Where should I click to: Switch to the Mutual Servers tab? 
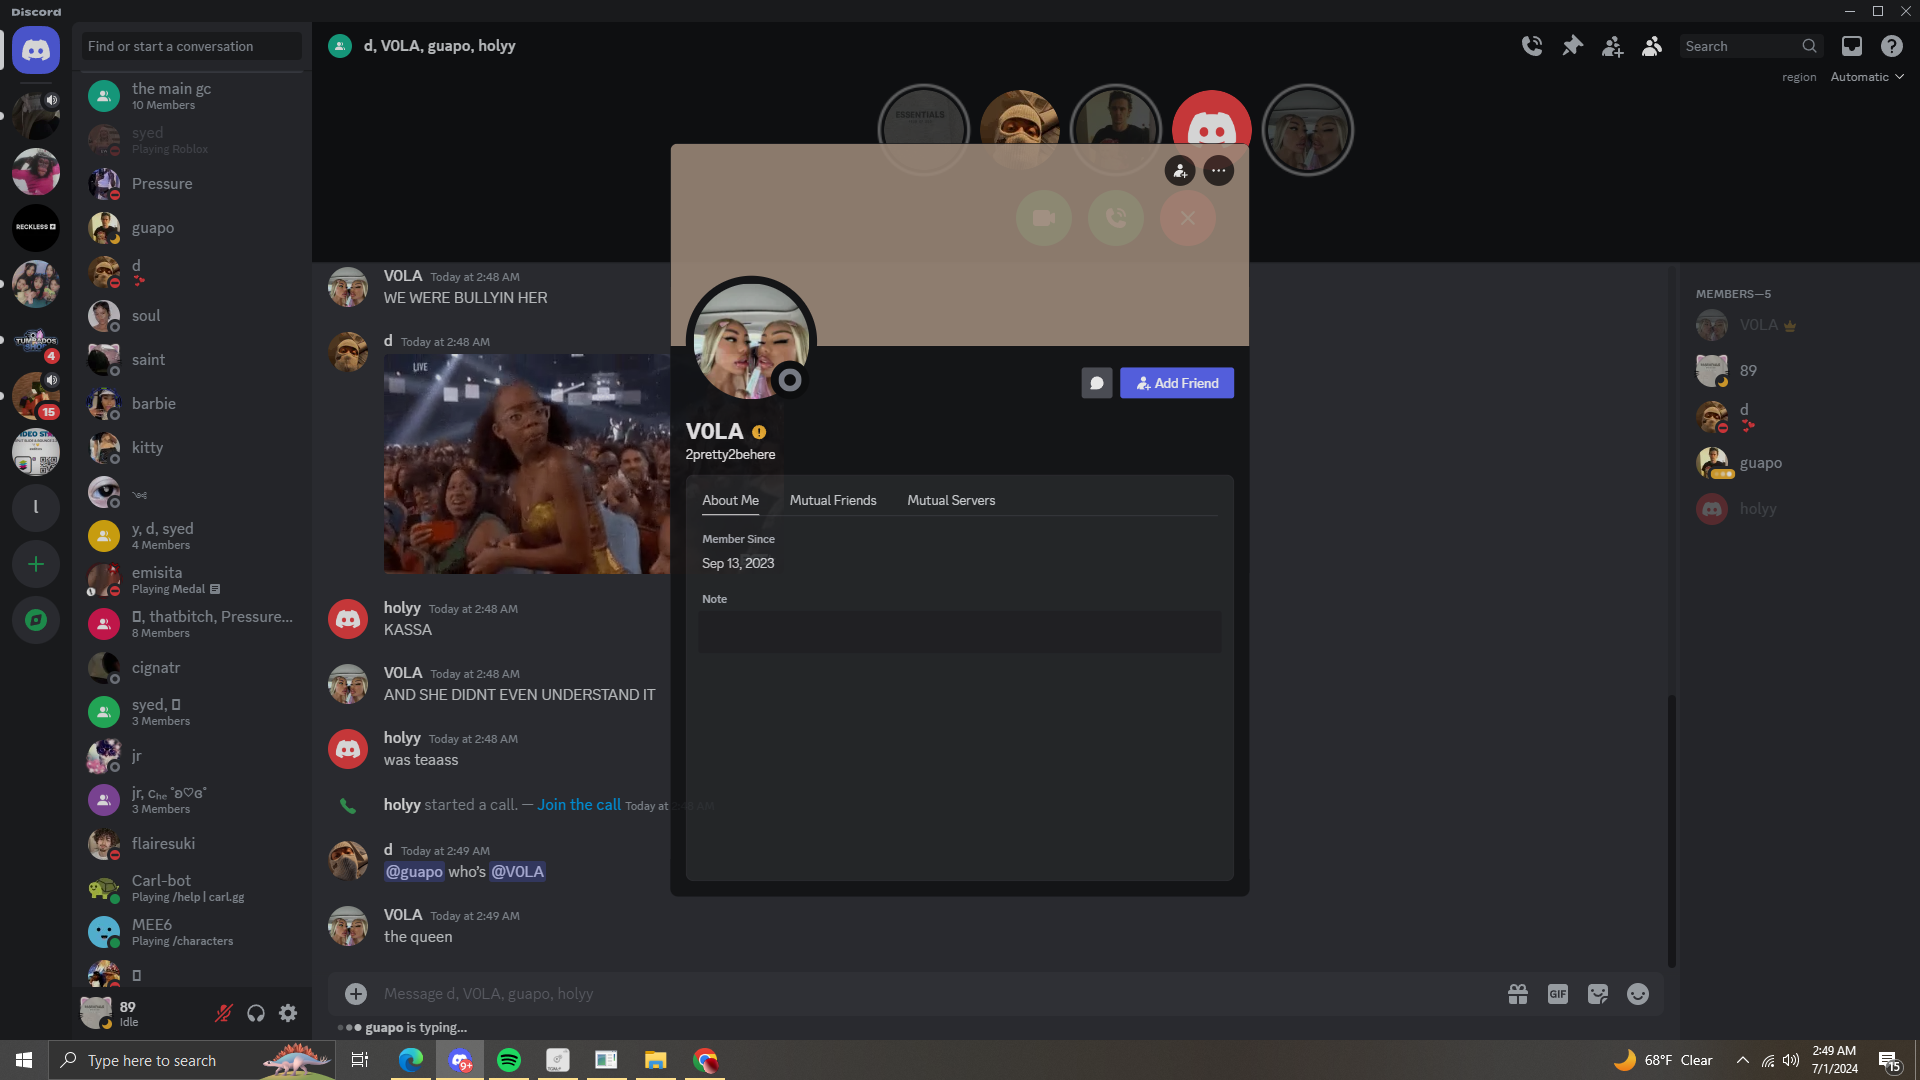tap(951, 500)
